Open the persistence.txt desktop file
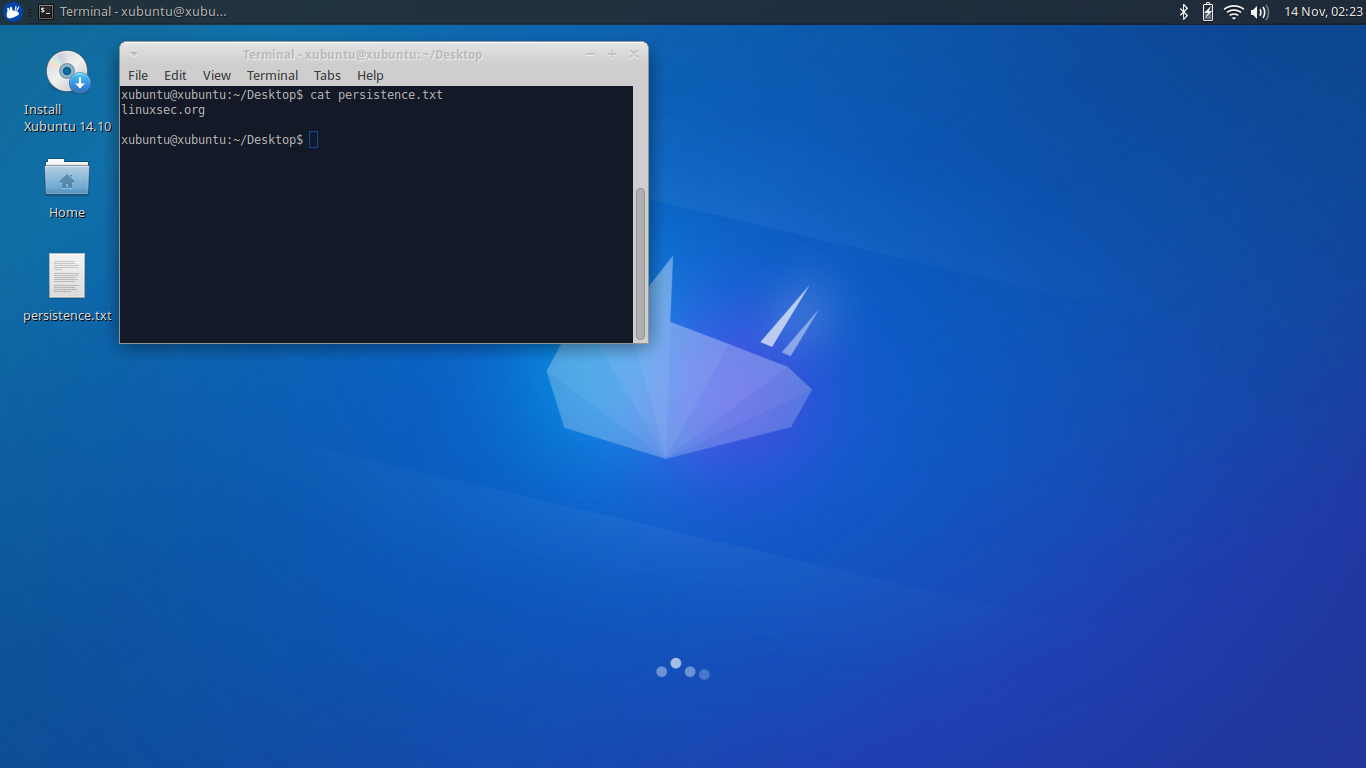This screenshot has width=1366, height=768. (66, 276)
